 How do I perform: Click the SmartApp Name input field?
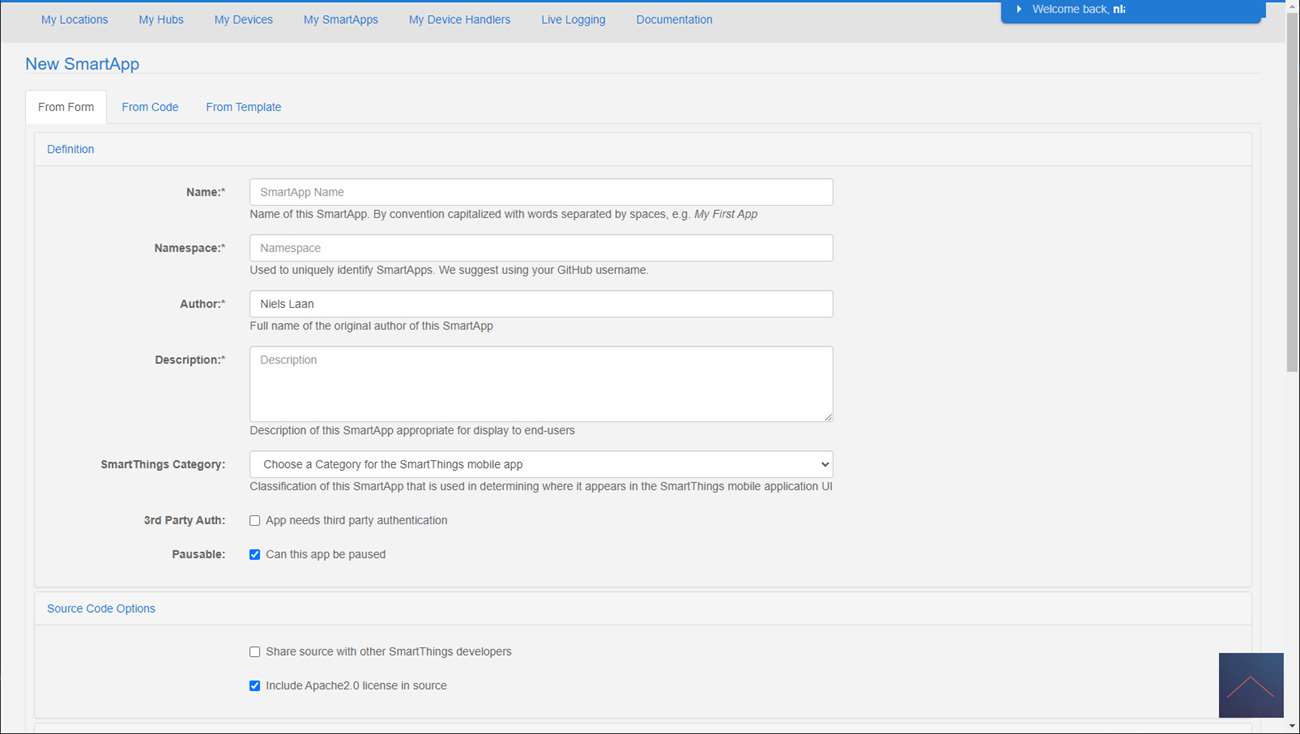[540, 192]
